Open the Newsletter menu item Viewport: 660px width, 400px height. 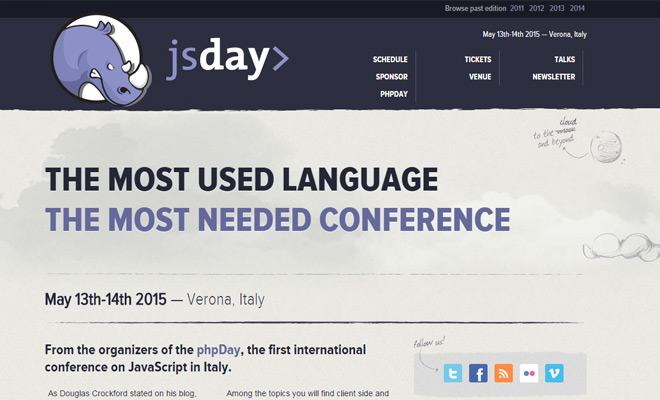click(x=554, y=77)
